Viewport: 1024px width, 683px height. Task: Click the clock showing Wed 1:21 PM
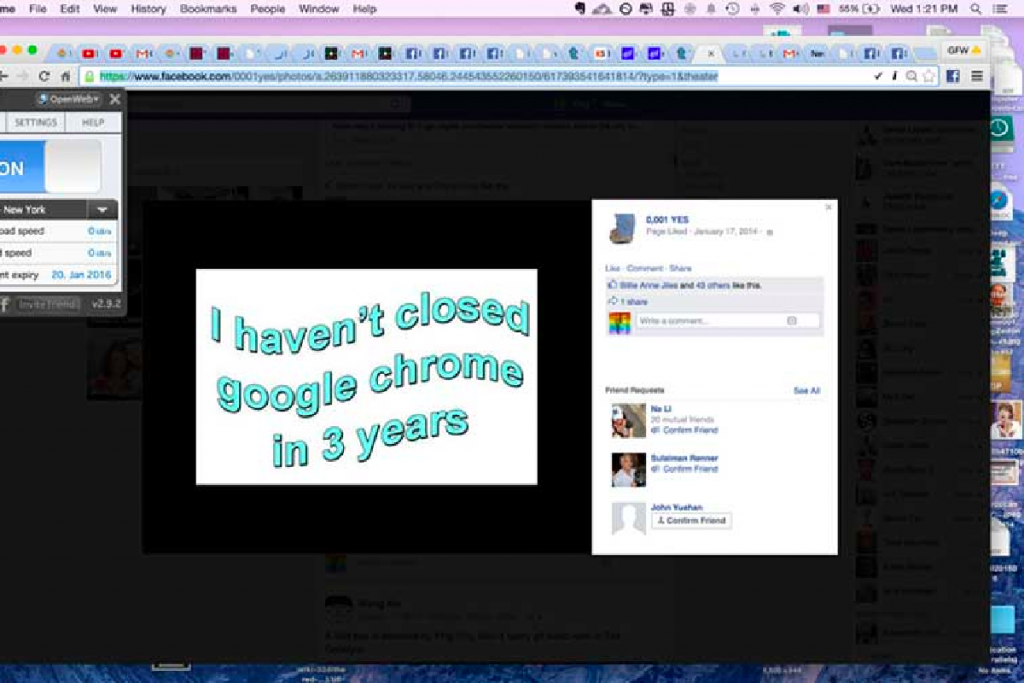(x=923, y=9)
